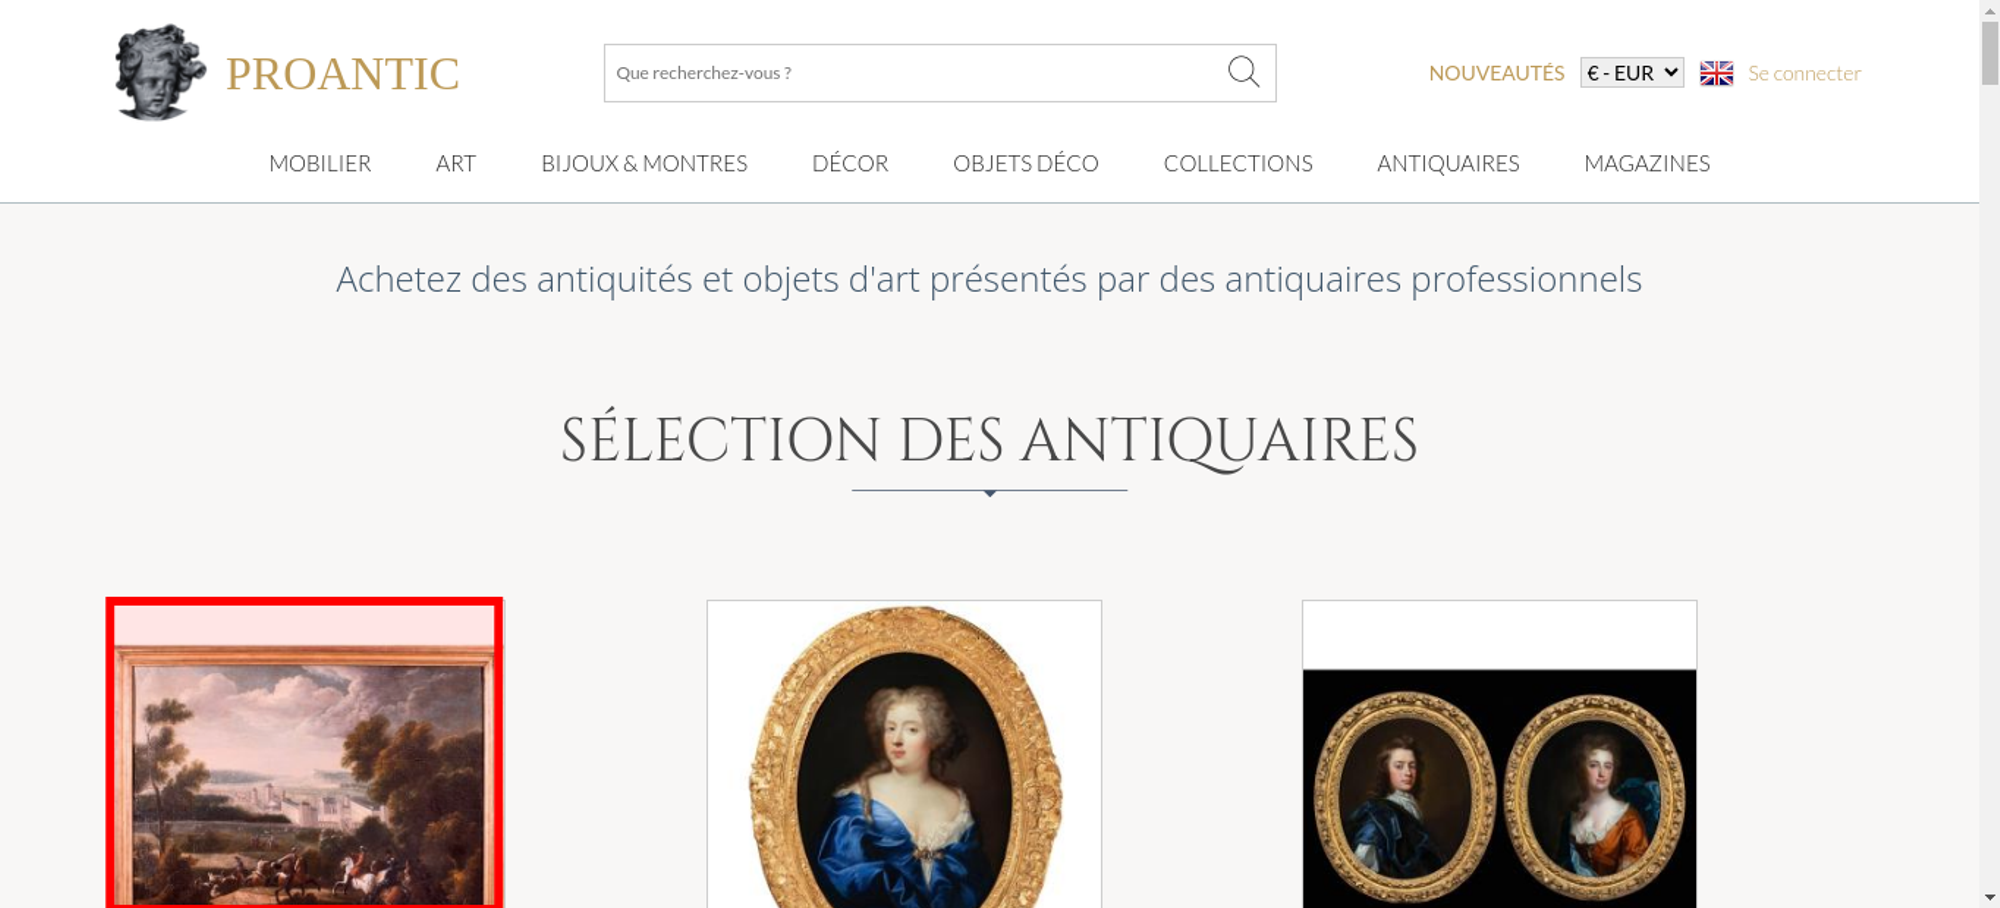Open the € - EUR currency dropdown

click(x=1631, y=73)
